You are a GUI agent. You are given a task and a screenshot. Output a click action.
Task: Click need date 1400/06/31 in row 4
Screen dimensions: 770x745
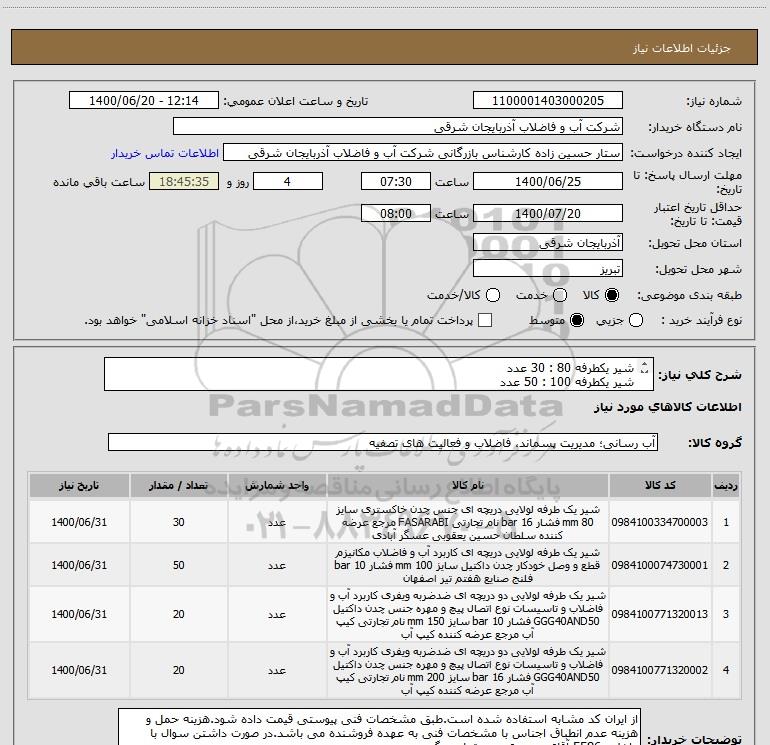coord(79,670)
